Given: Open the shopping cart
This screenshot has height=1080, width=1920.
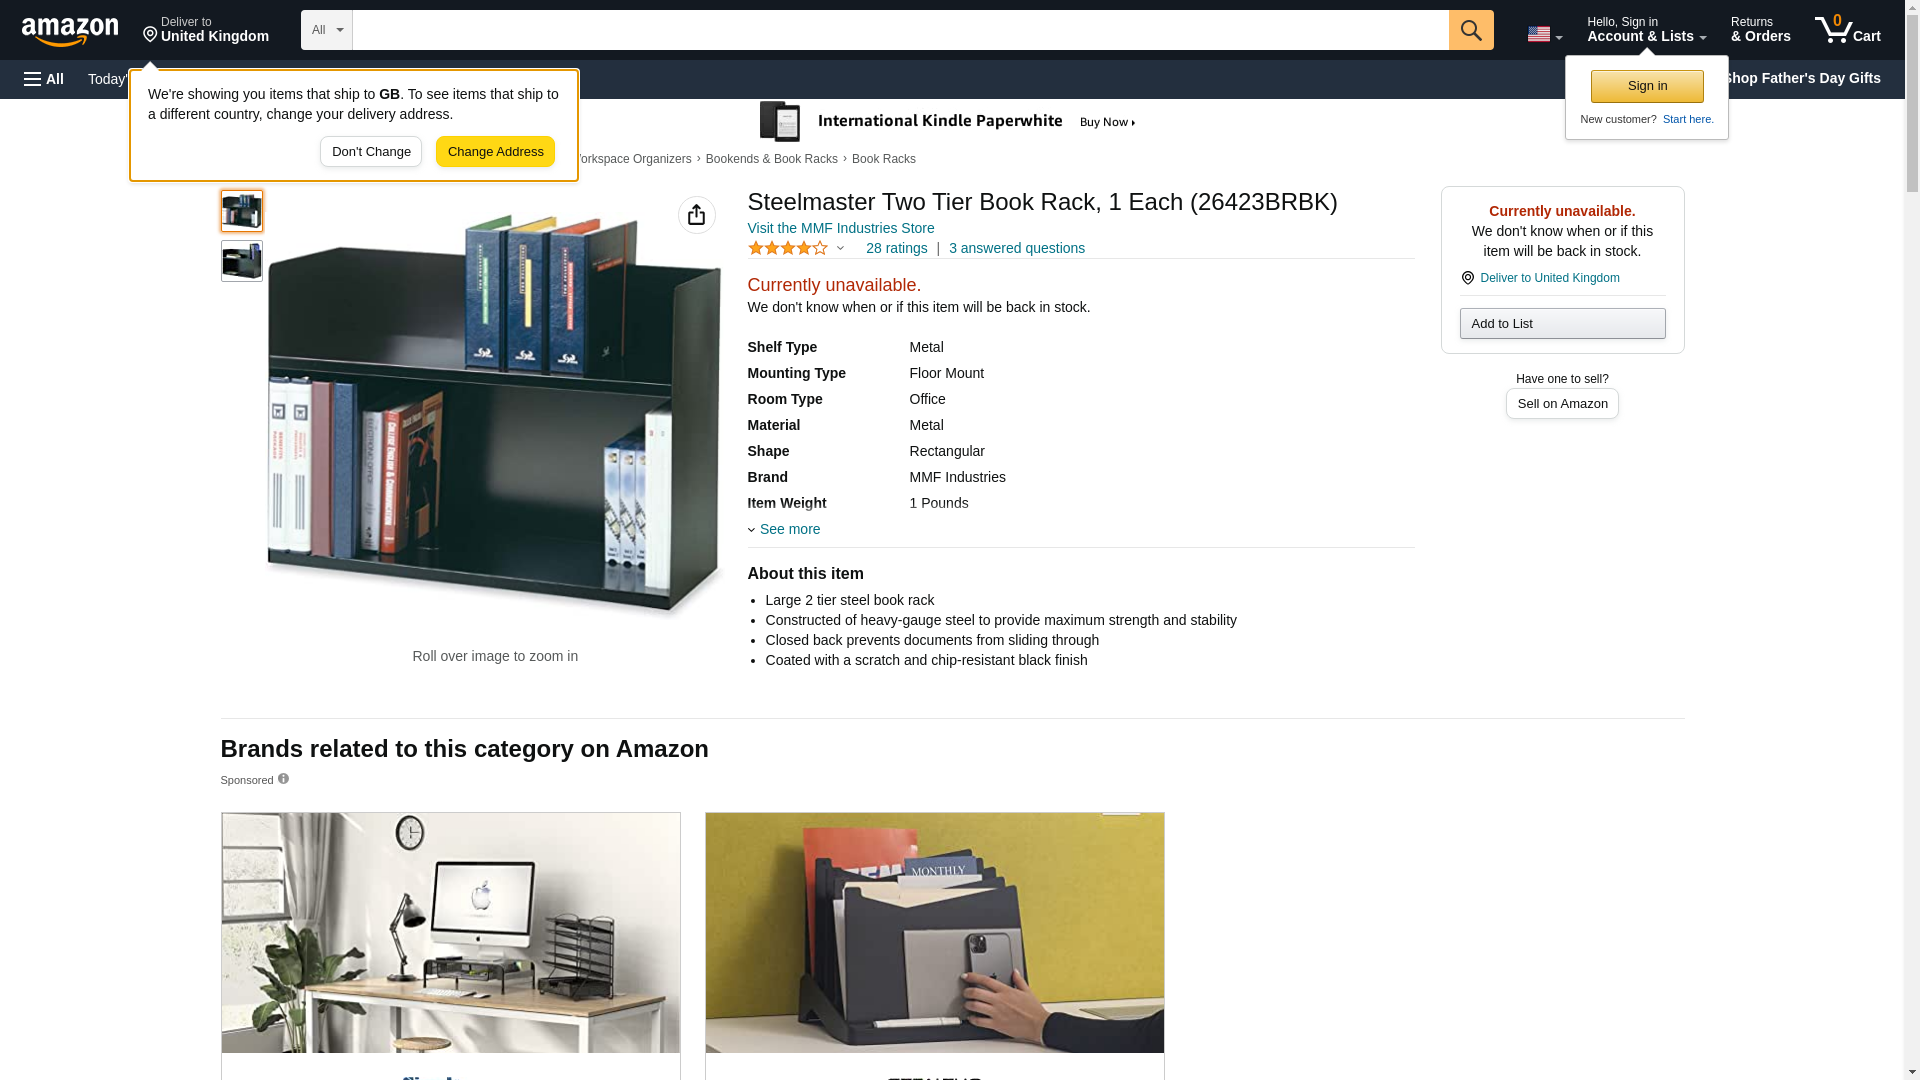Looking at the screenshot, I should tap(1848, 30).
